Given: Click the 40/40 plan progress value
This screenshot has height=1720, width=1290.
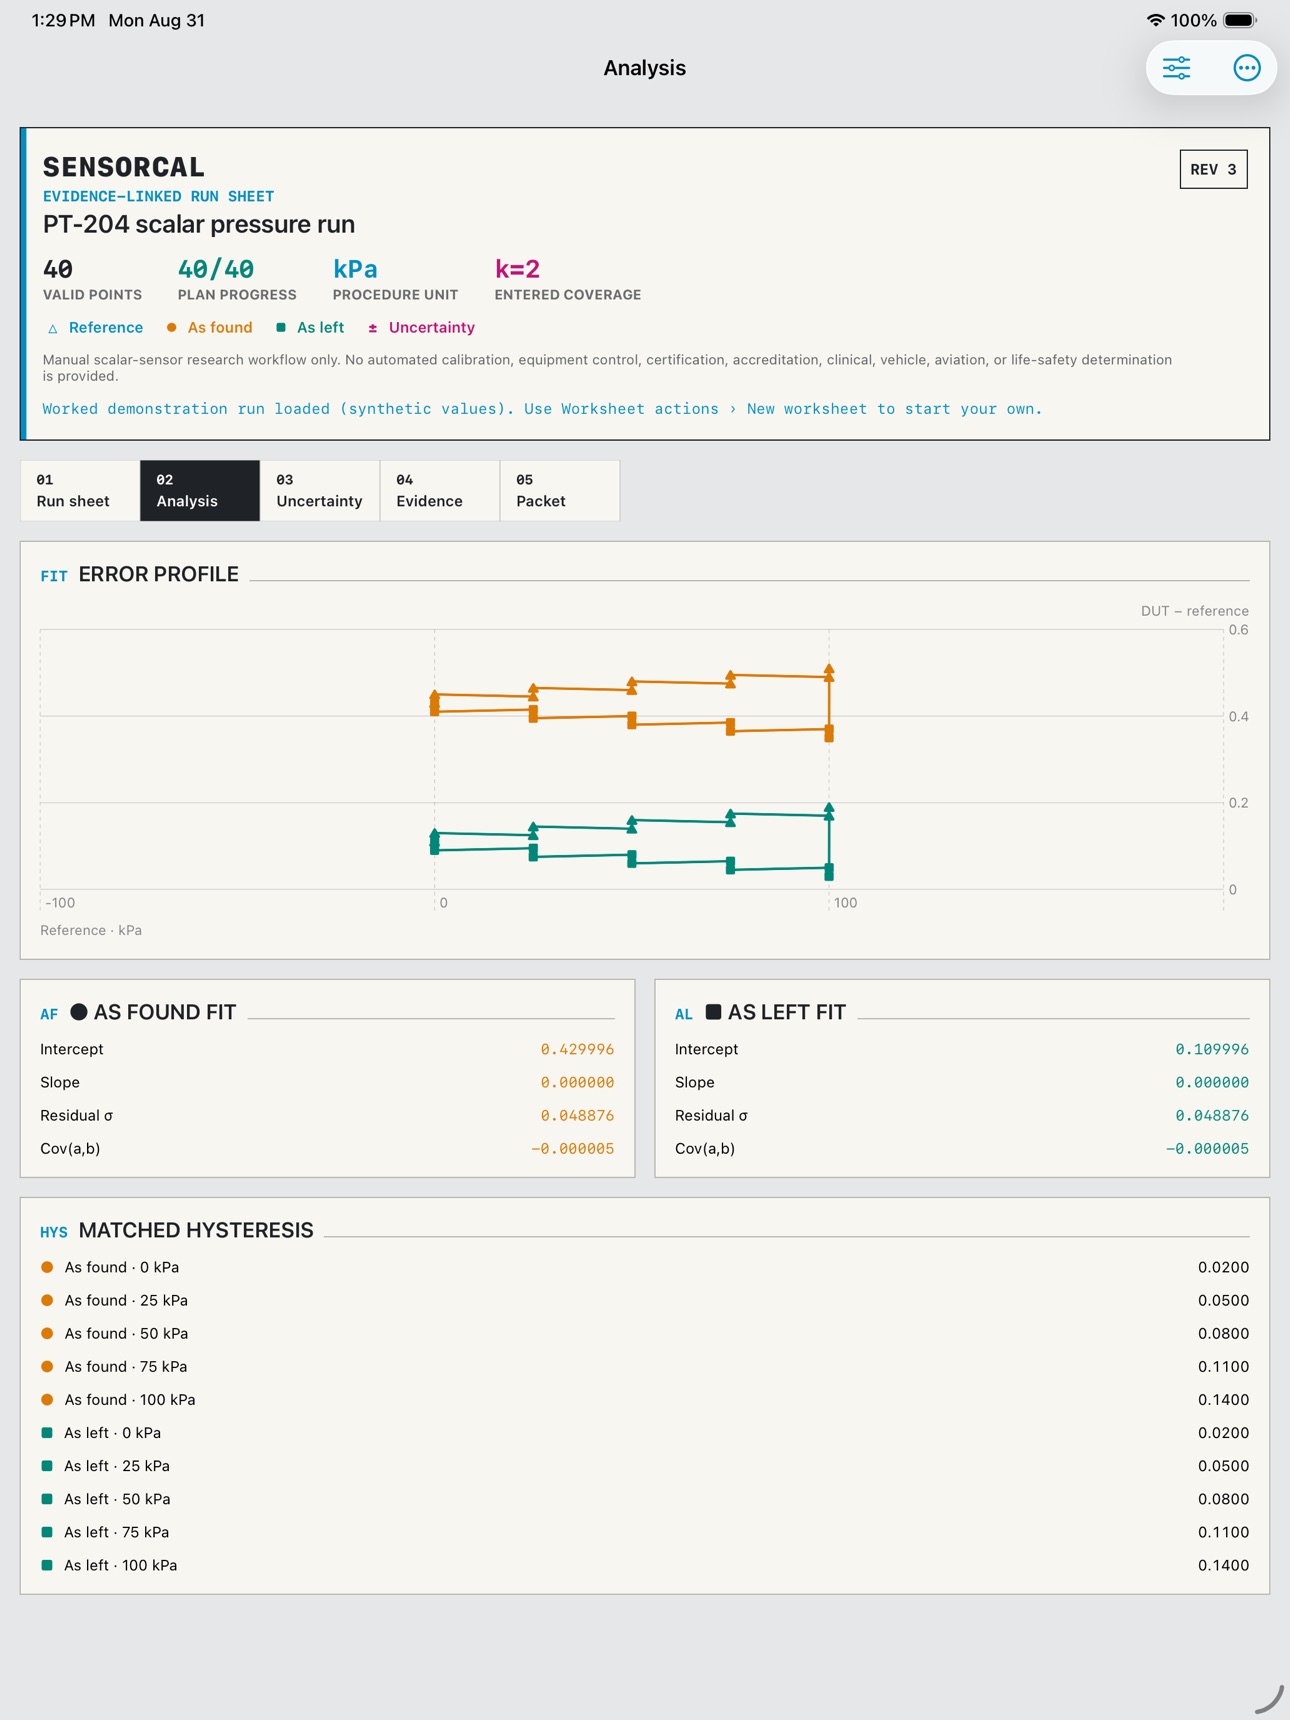Looking at the screenshot, I should tap(216, 269).
